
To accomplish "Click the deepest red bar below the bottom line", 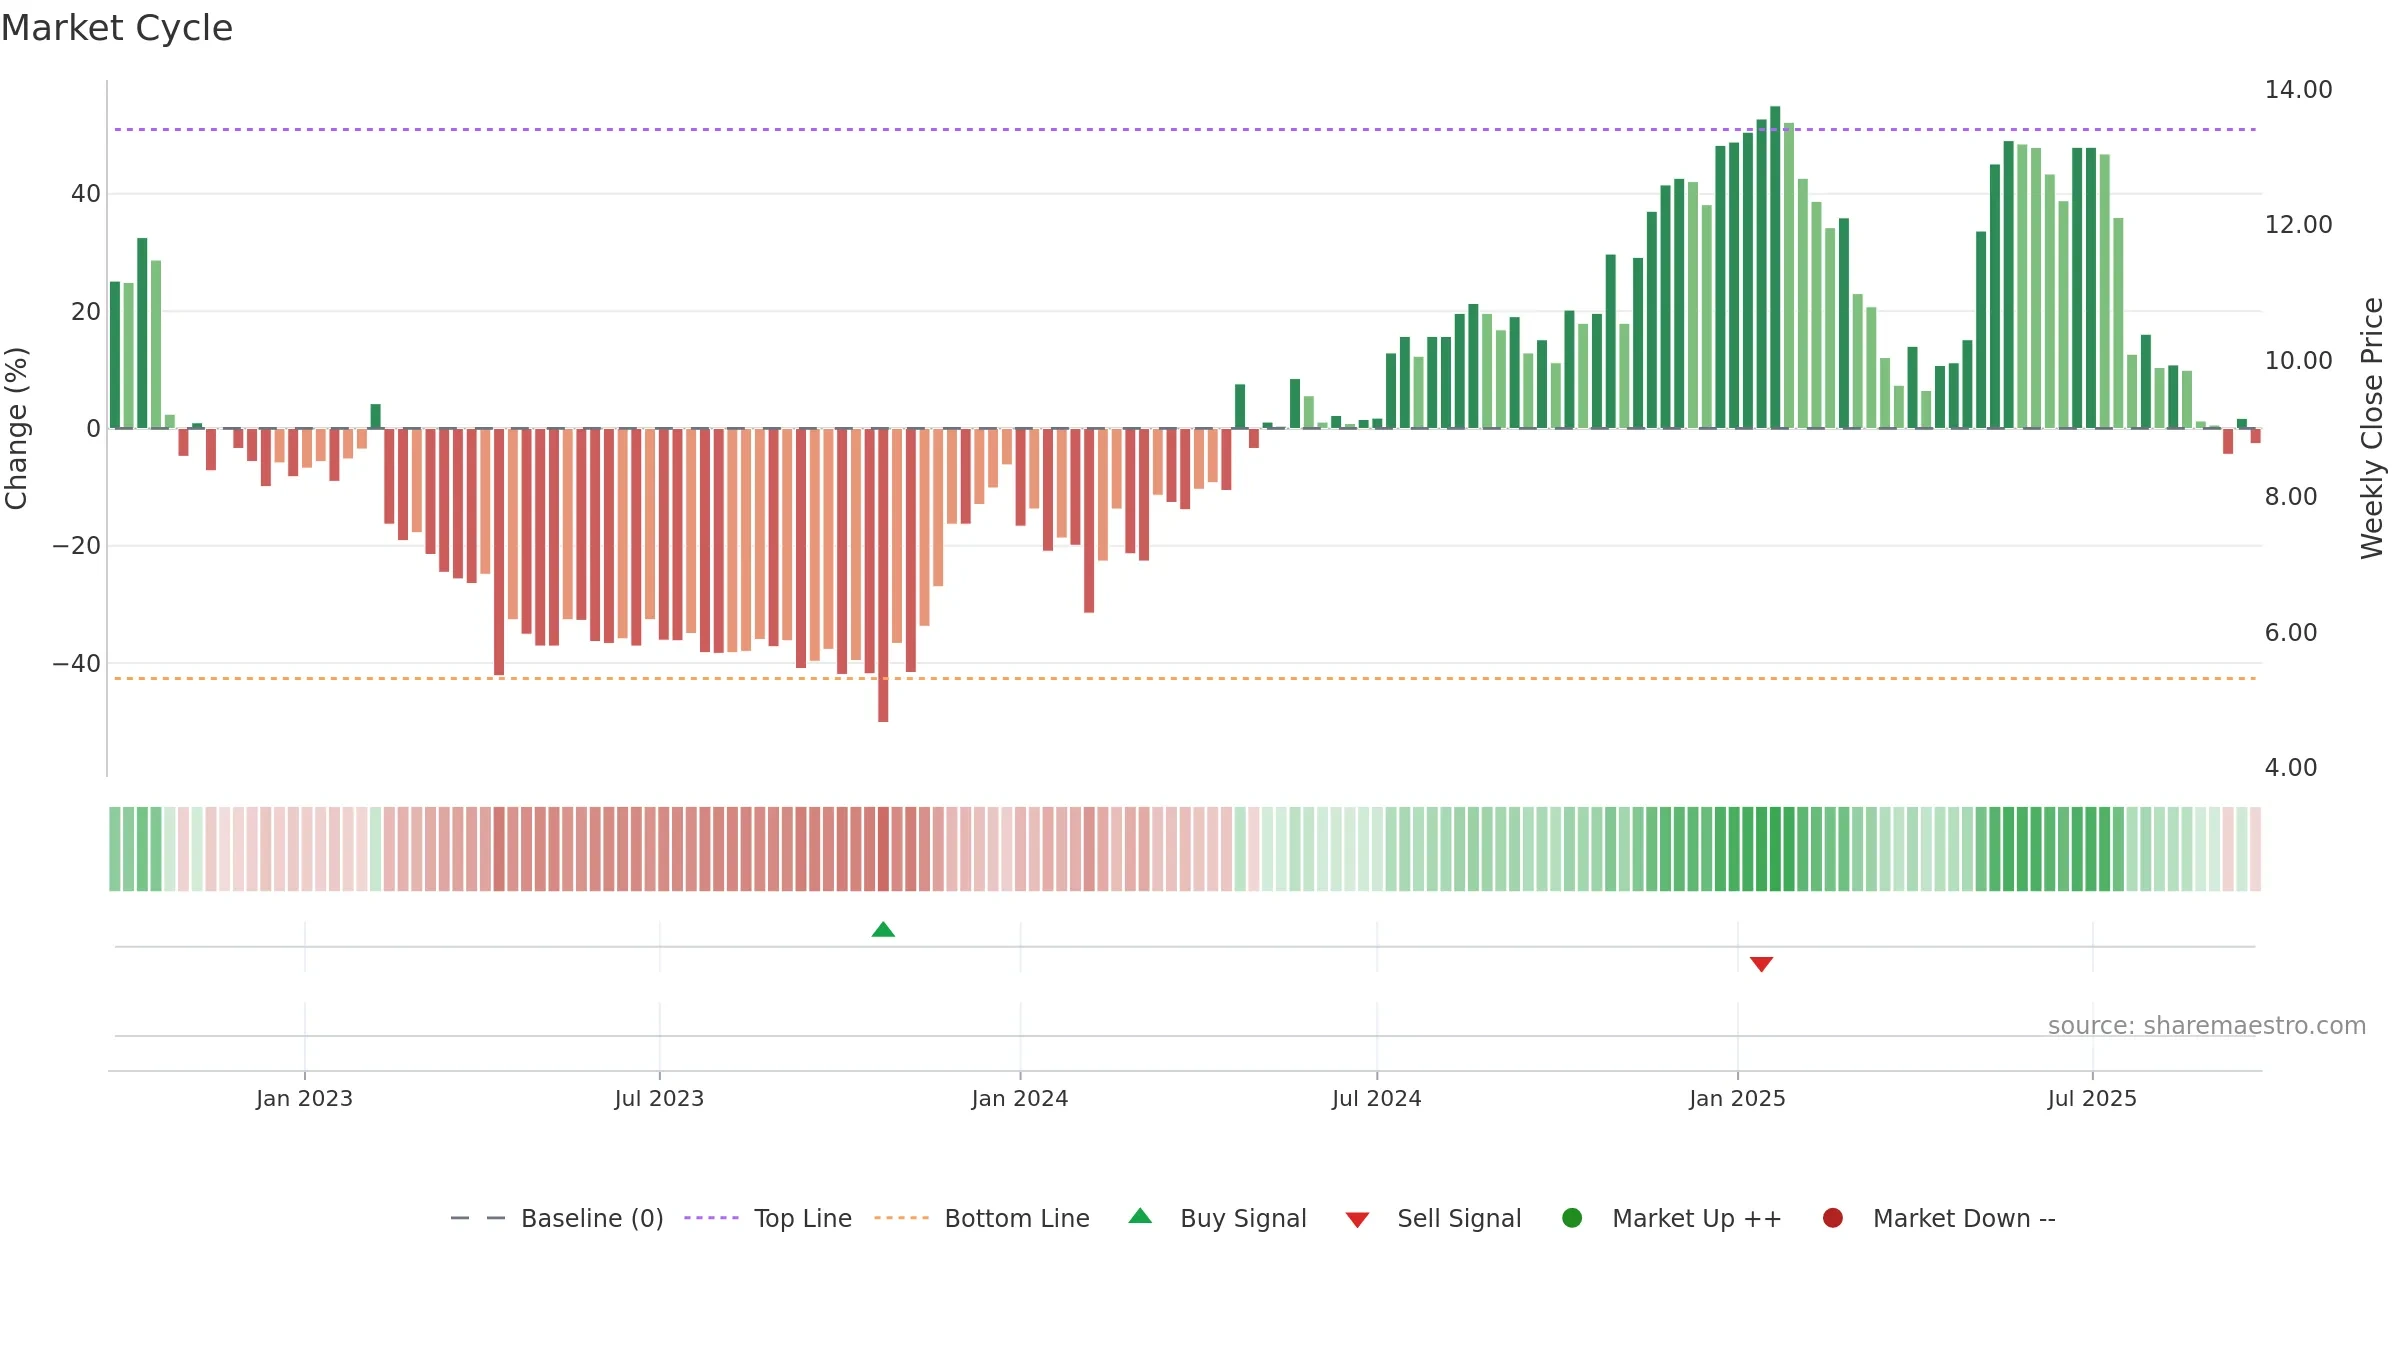I will coord(883,575).
